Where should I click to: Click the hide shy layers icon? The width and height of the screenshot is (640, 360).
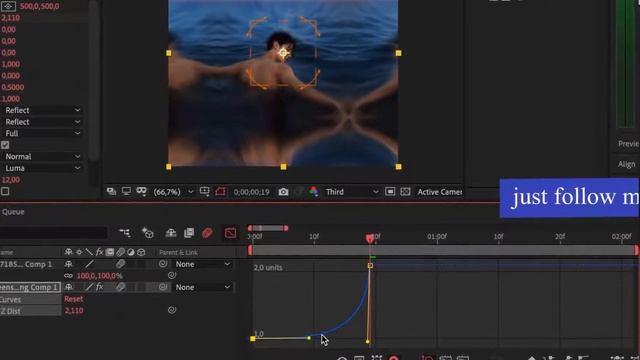(x=171, y=233)
